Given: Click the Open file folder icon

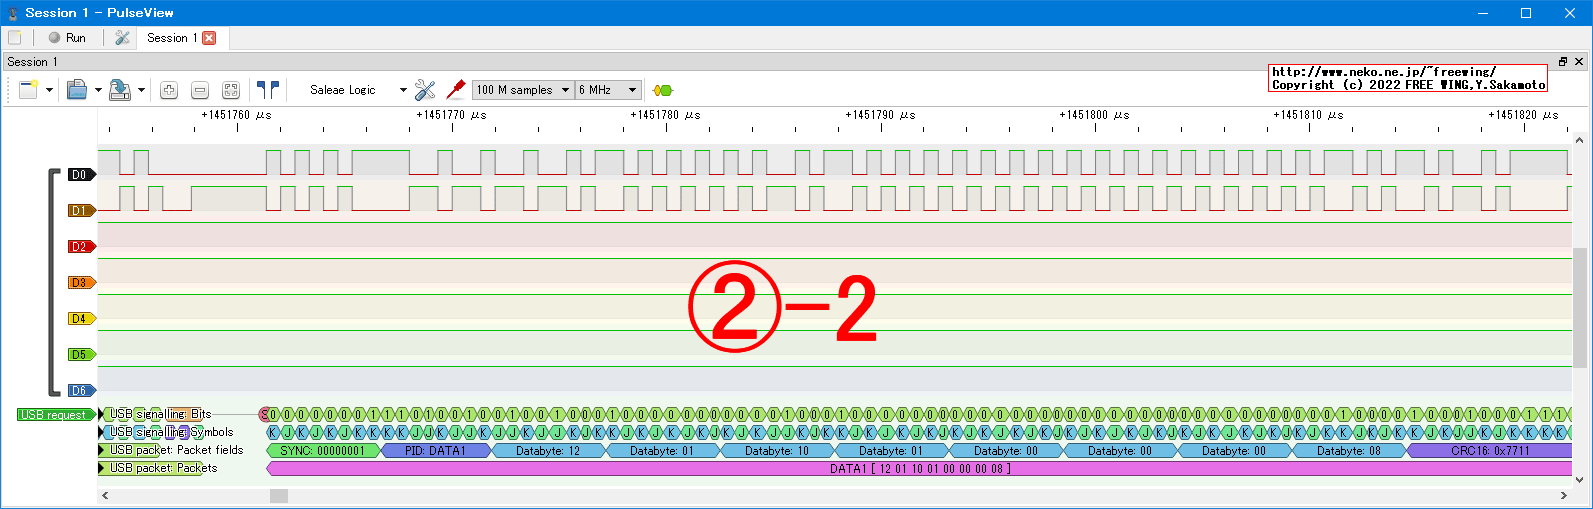Looking at the screenshot, I should click(x=77, y=90).
